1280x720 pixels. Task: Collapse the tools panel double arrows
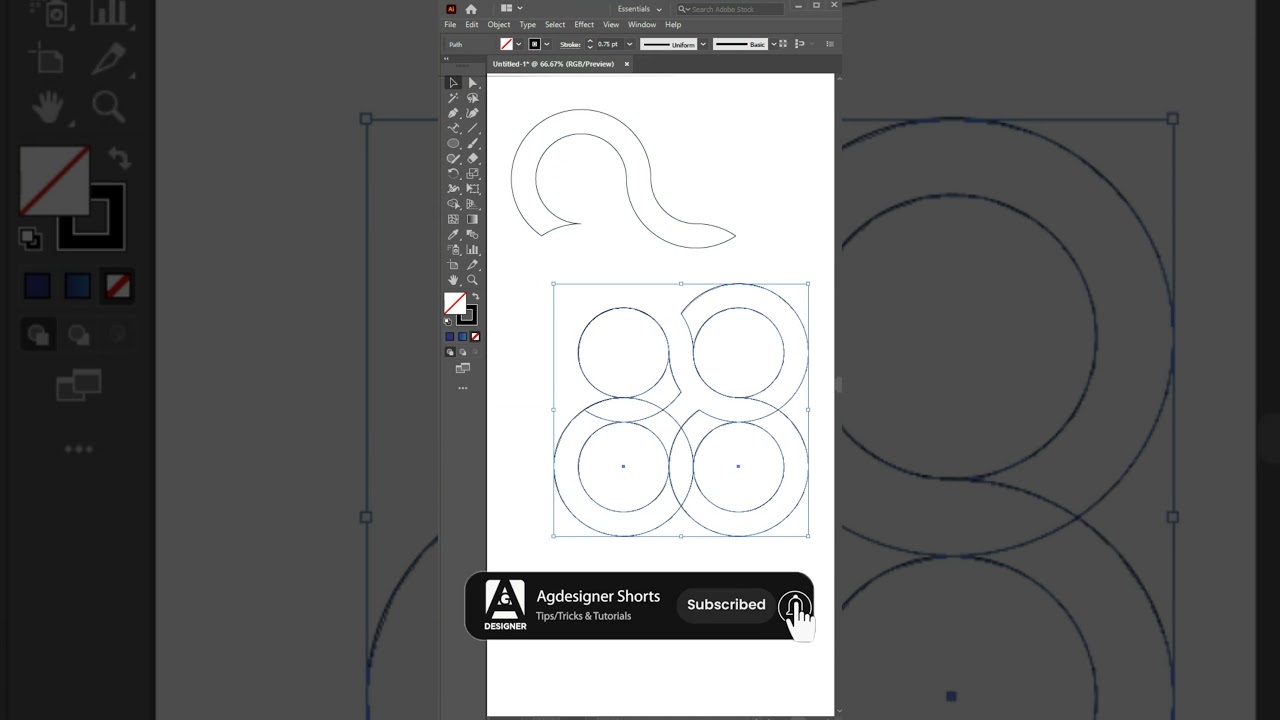446,59
